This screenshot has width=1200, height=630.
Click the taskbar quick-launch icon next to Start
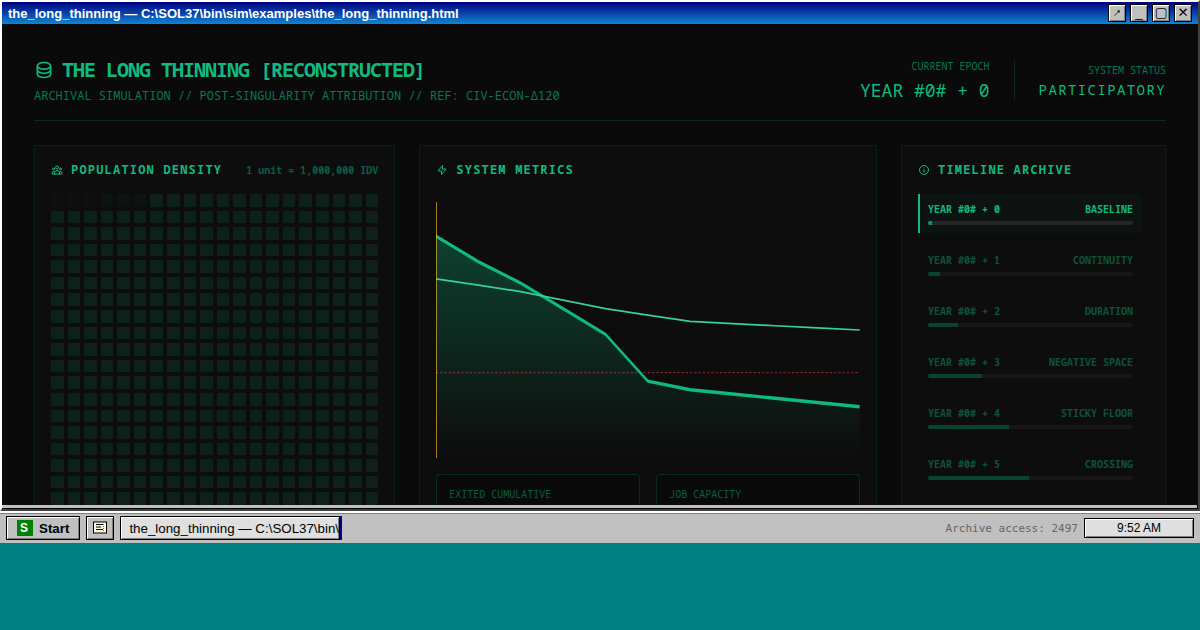(x=100, y=528)
